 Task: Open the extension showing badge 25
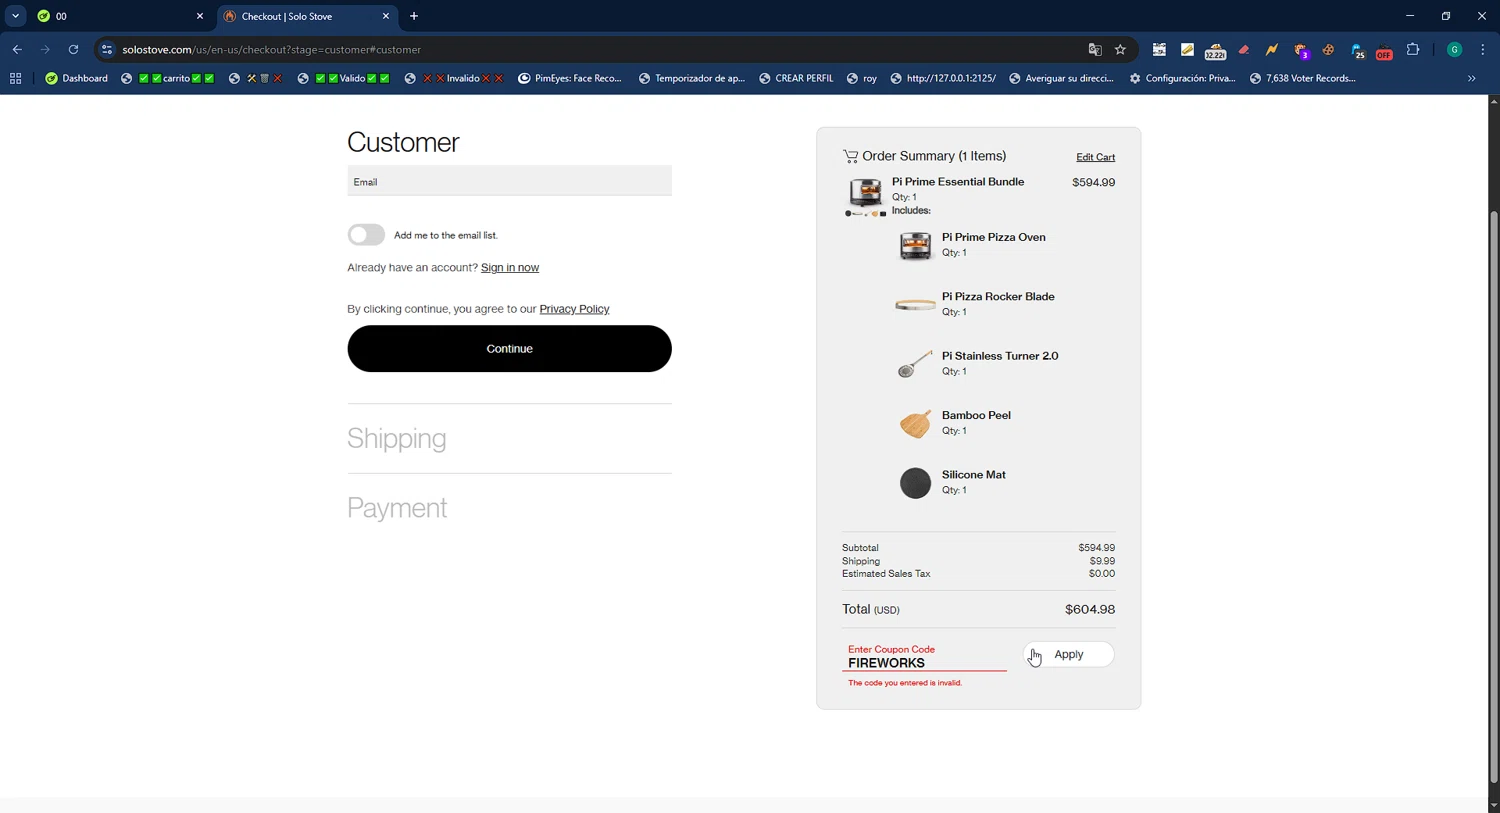[1357, 50]
